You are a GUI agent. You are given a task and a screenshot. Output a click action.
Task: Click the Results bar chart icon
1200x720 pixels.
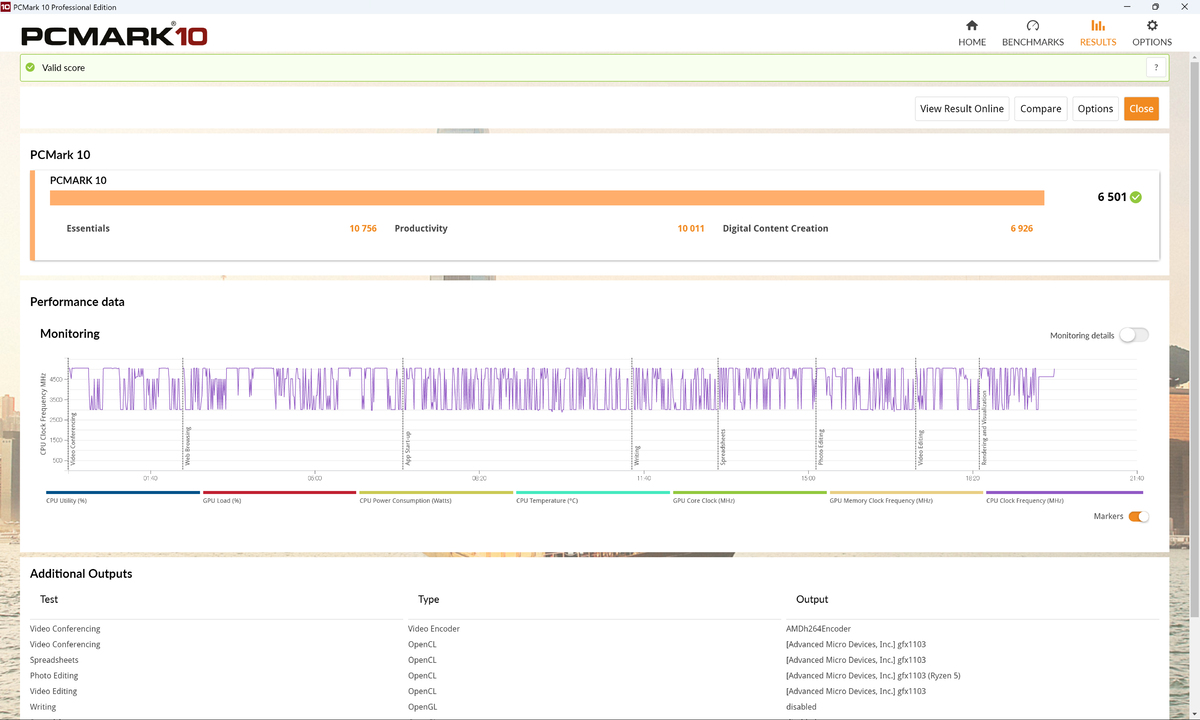point(1097,26)
